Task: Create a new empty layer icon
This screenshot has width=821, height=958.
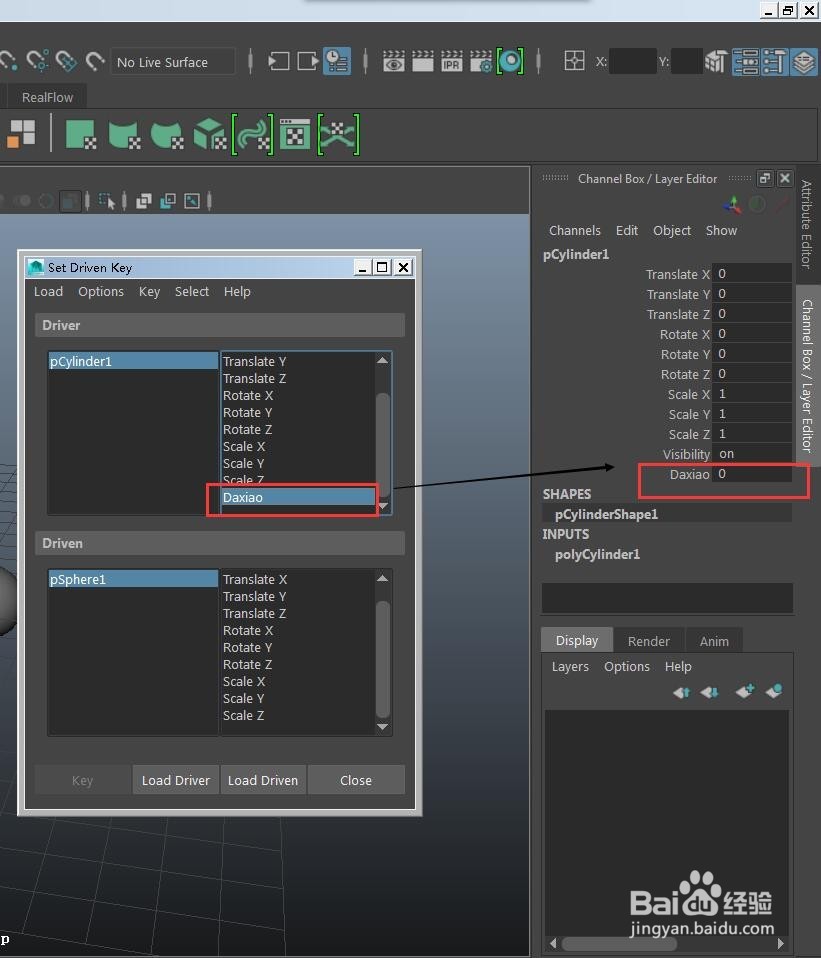Action: tap(745, 691)
